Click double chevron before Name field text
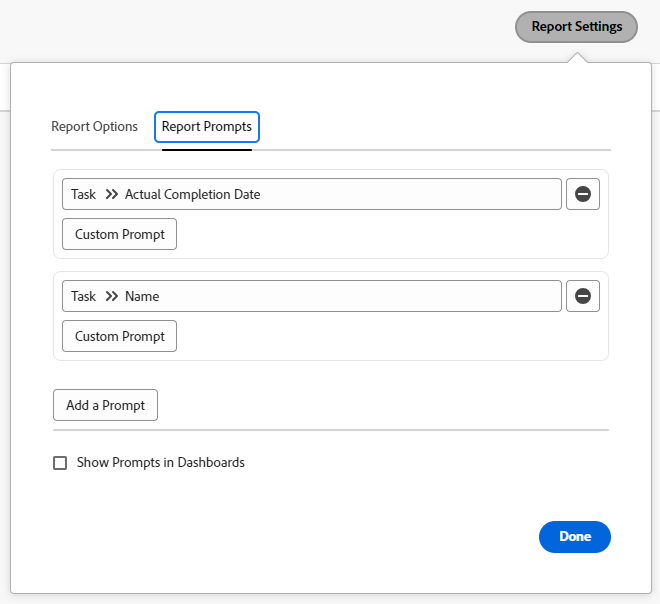 pyautogui.click(x=111, y=296)
